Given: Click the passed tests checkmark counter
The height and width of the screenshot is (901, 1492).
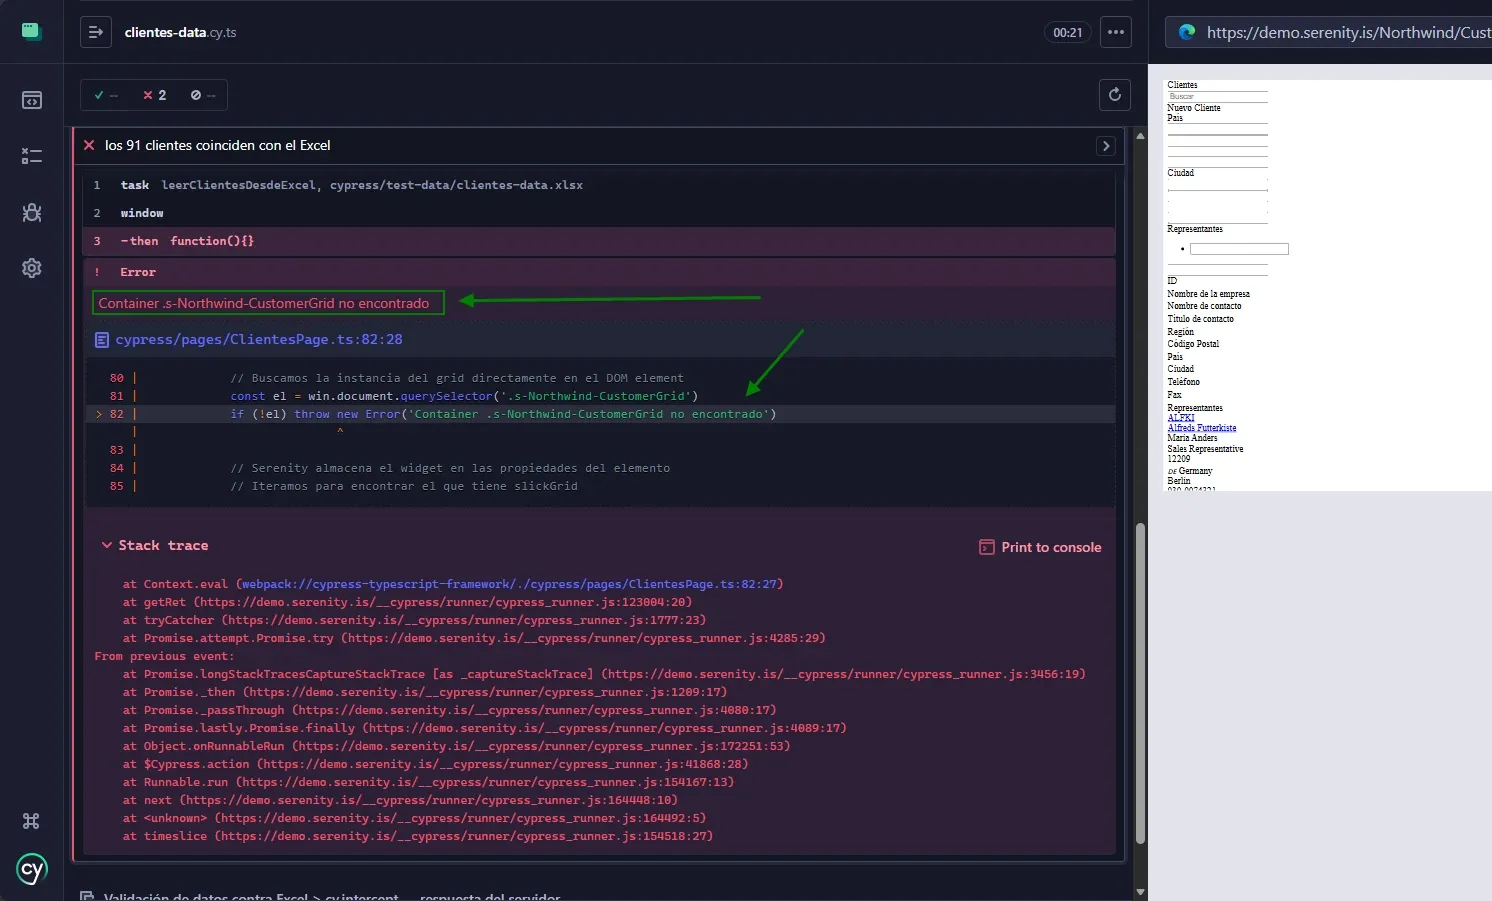Looking at the screenshot, I should tap(106, 95).
